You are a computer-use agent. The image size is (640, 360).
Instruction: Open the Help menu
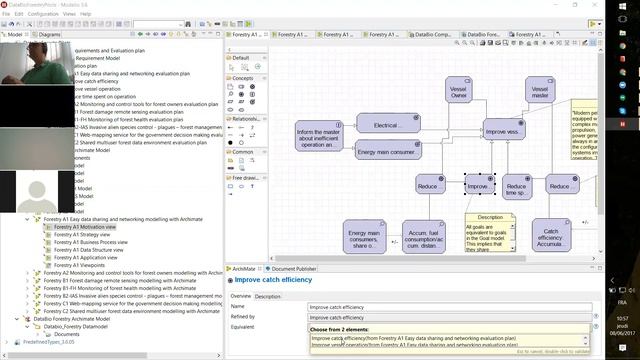tap(85, 14)
